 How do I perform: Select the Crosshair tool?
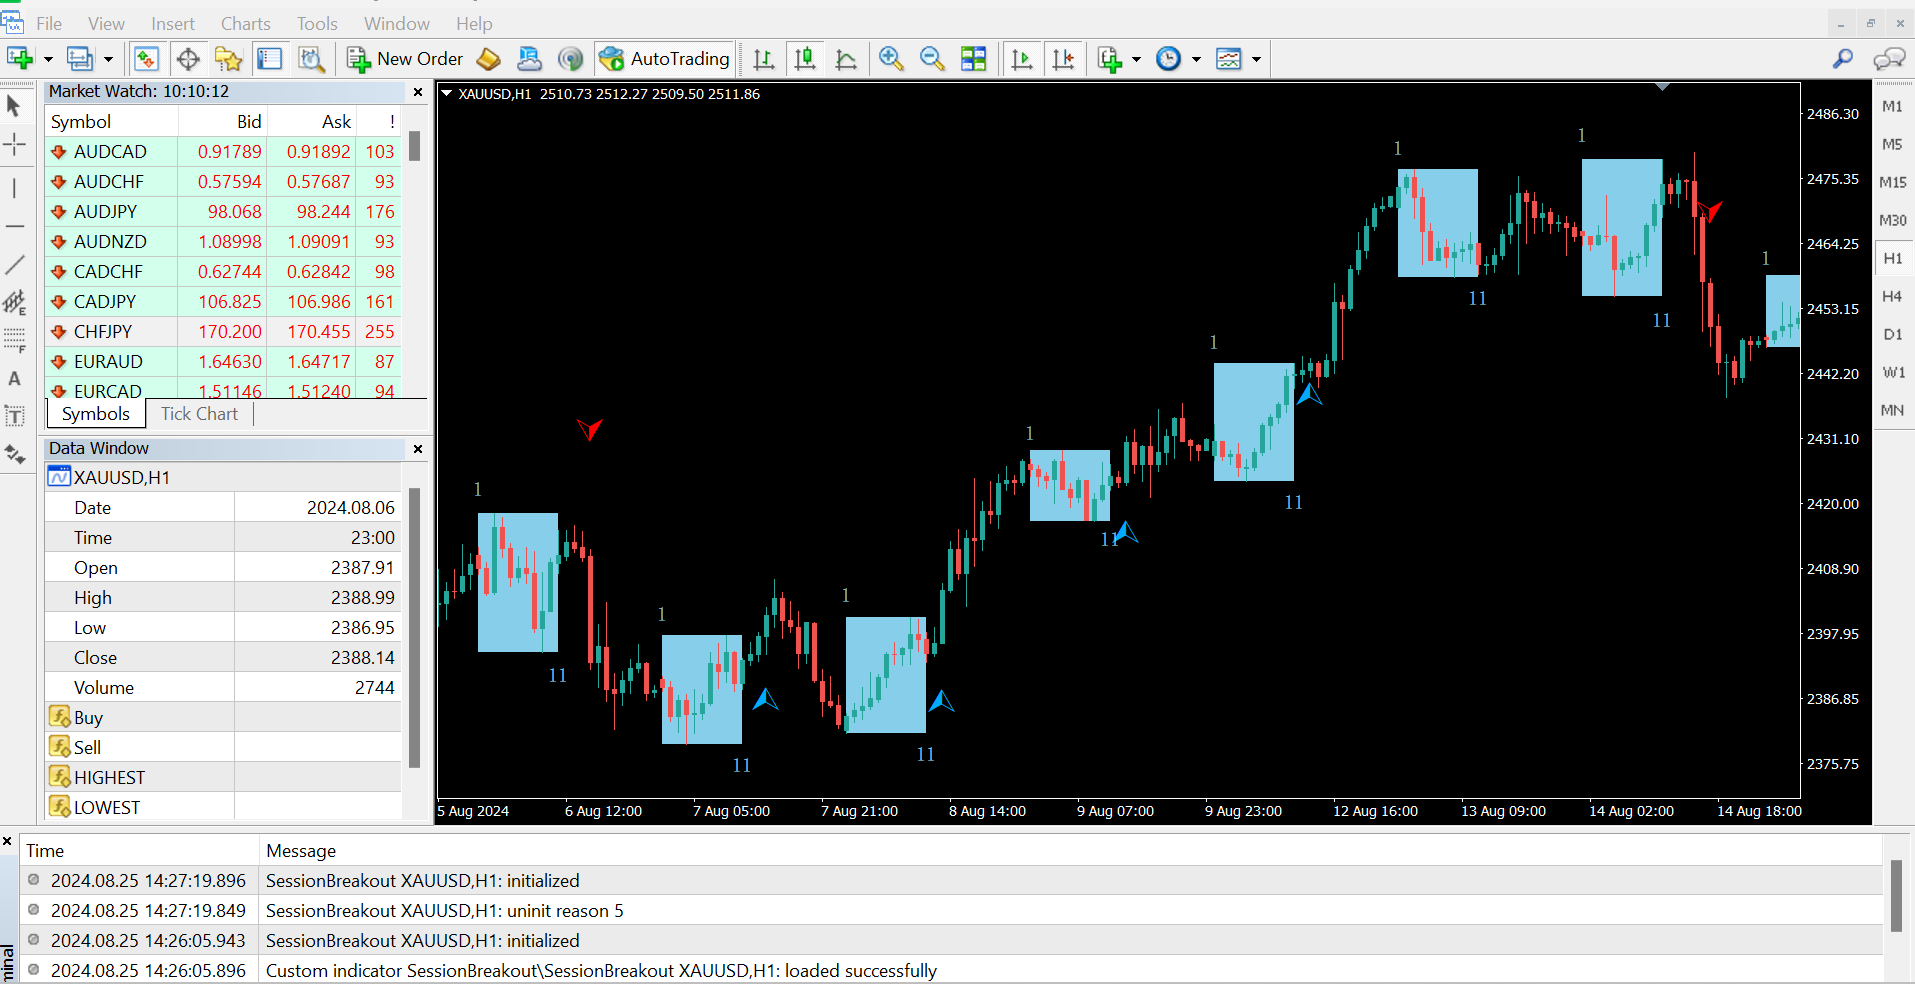[x=14, y=145]
